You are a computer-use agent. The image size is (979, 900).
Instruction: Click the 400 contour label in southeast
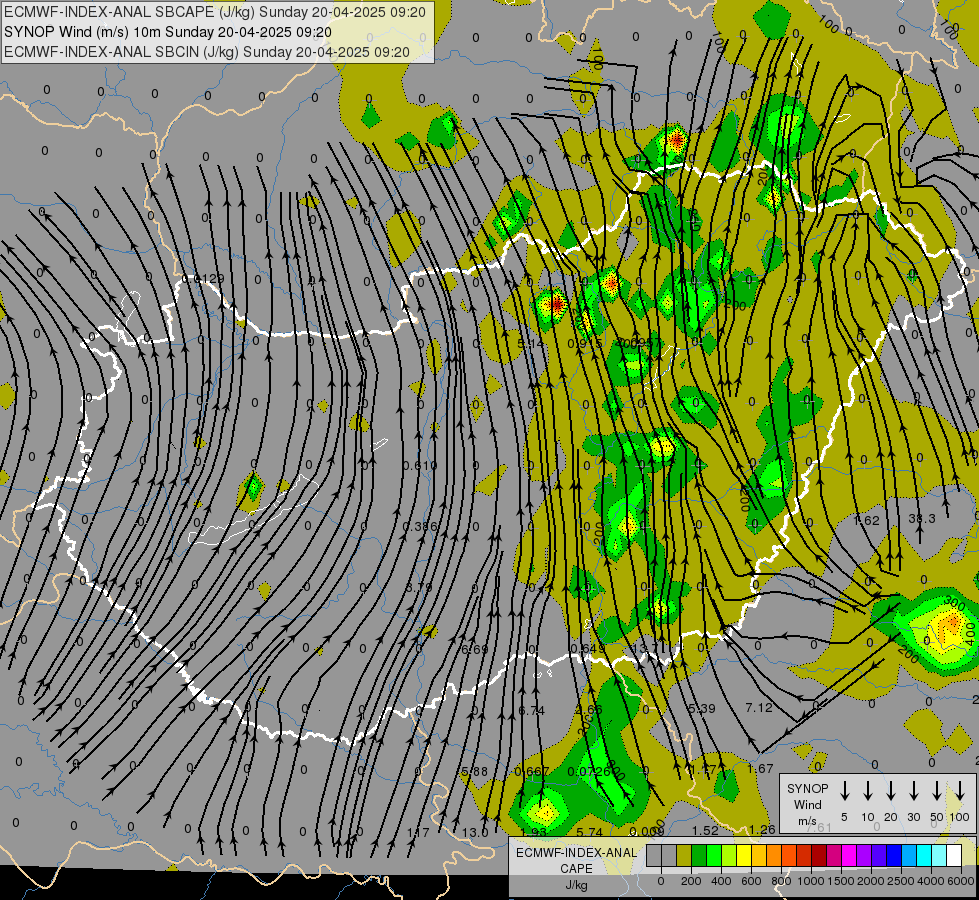click(970, 633)
